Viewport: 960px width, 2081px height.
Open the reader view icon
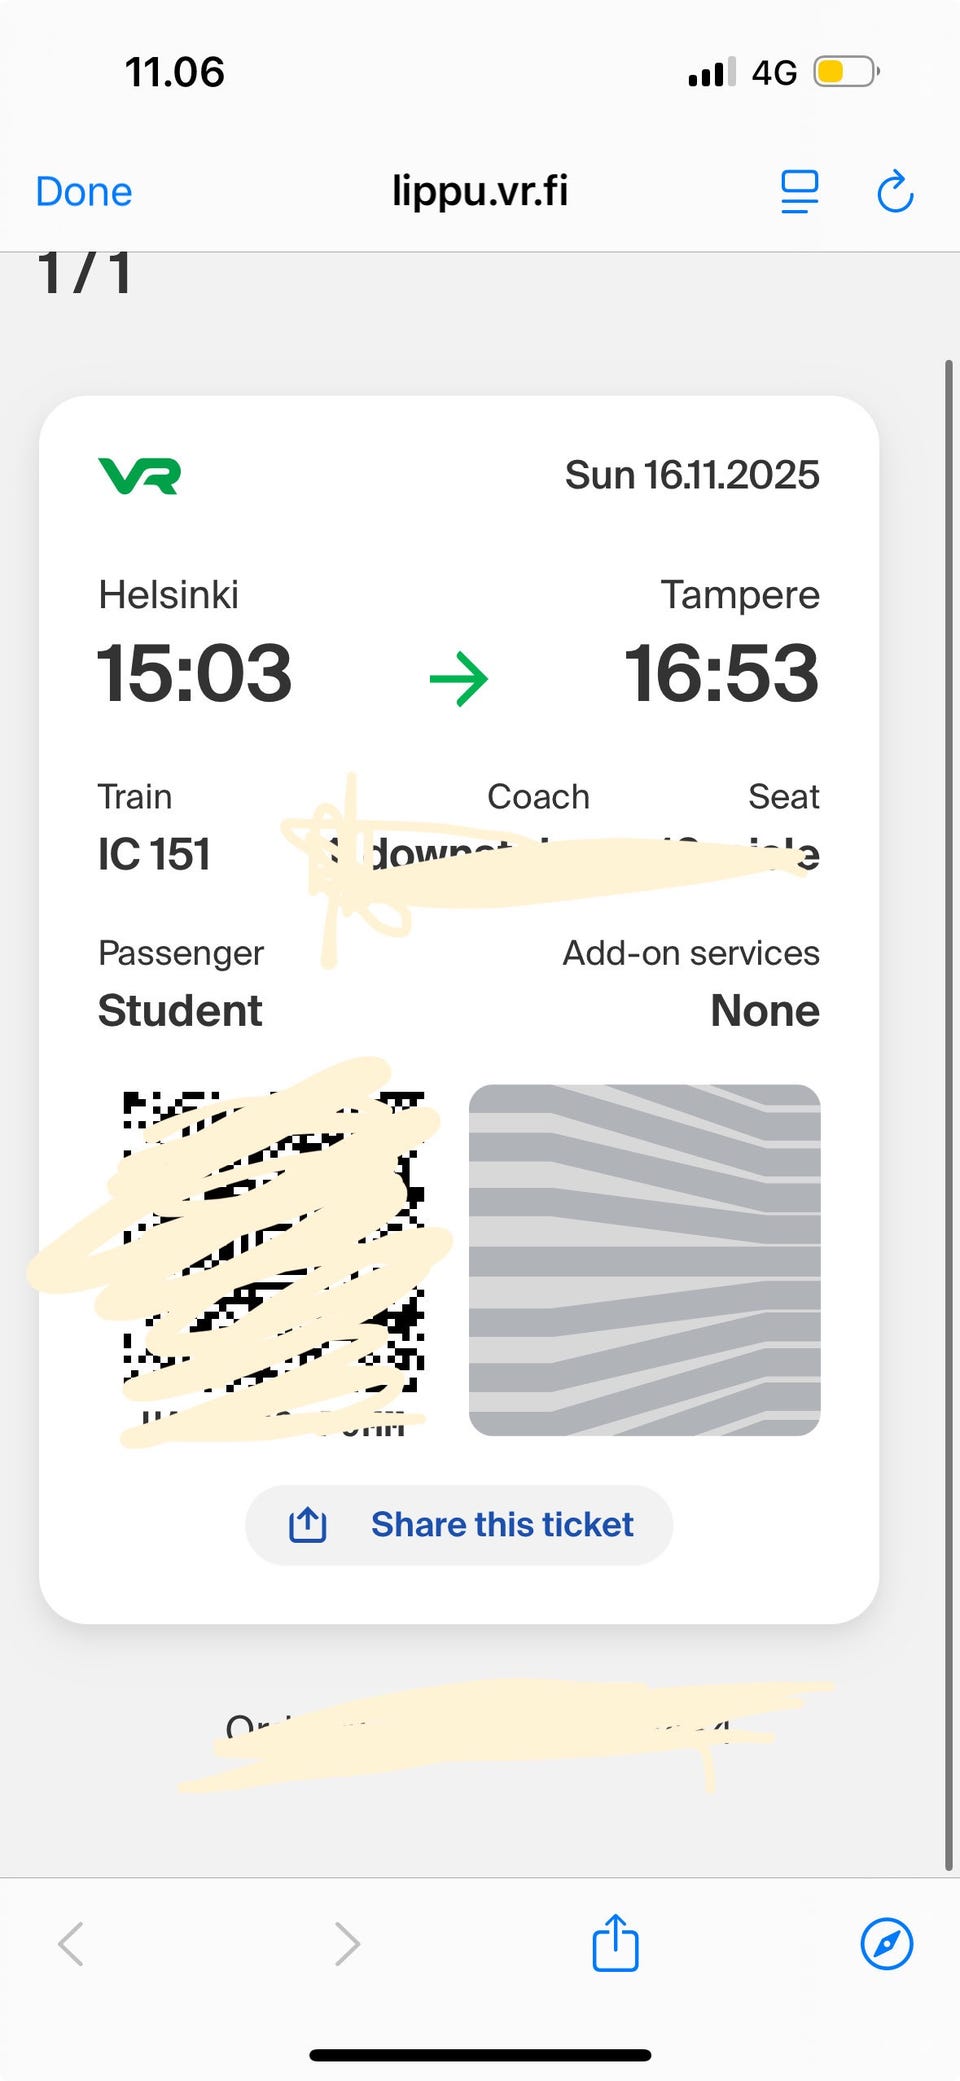pyautogui.click(x=799, y=192)
